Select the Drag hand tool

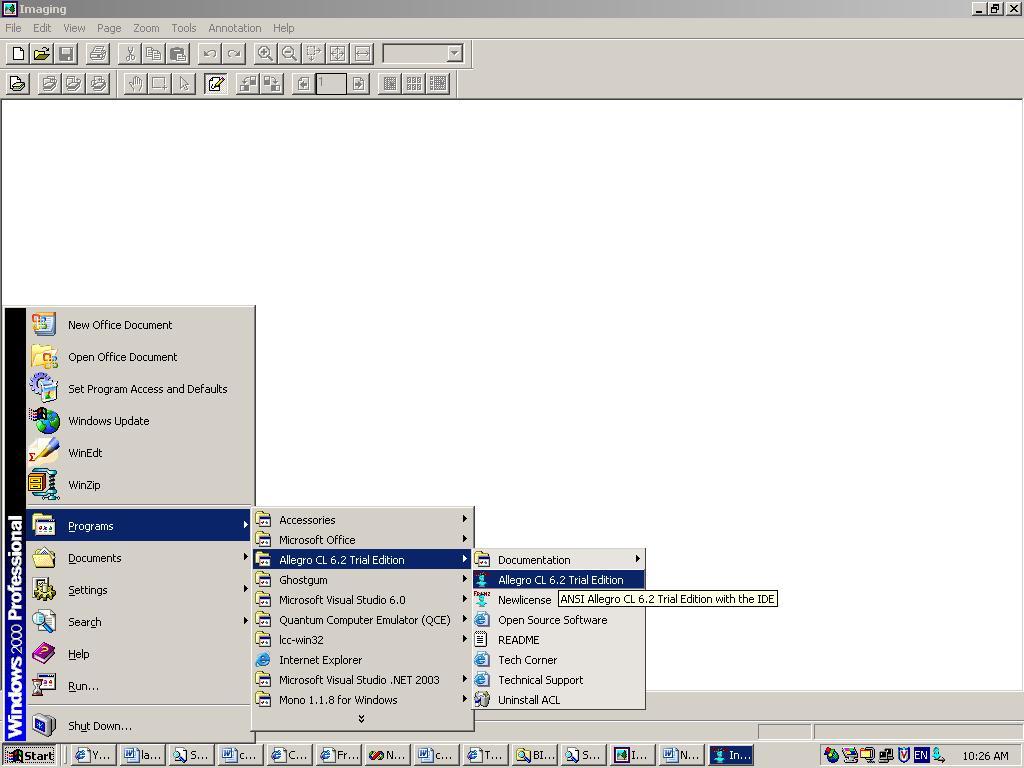[135, 84]
